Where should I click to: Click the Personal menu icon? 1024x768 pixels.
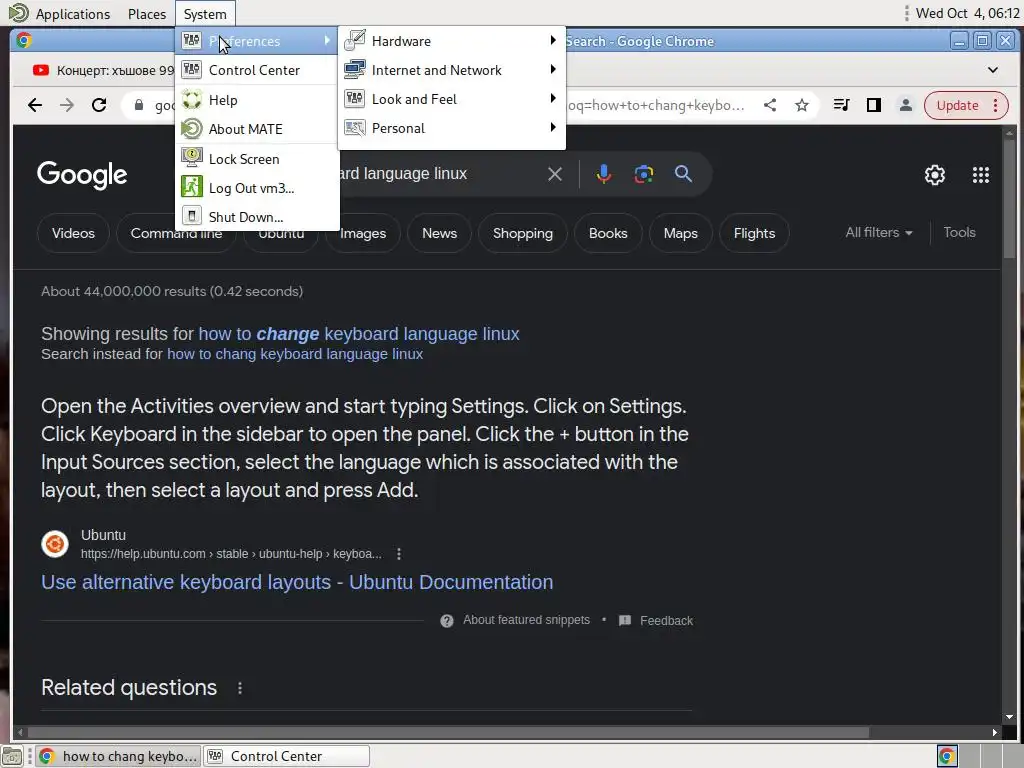point(355,128)
